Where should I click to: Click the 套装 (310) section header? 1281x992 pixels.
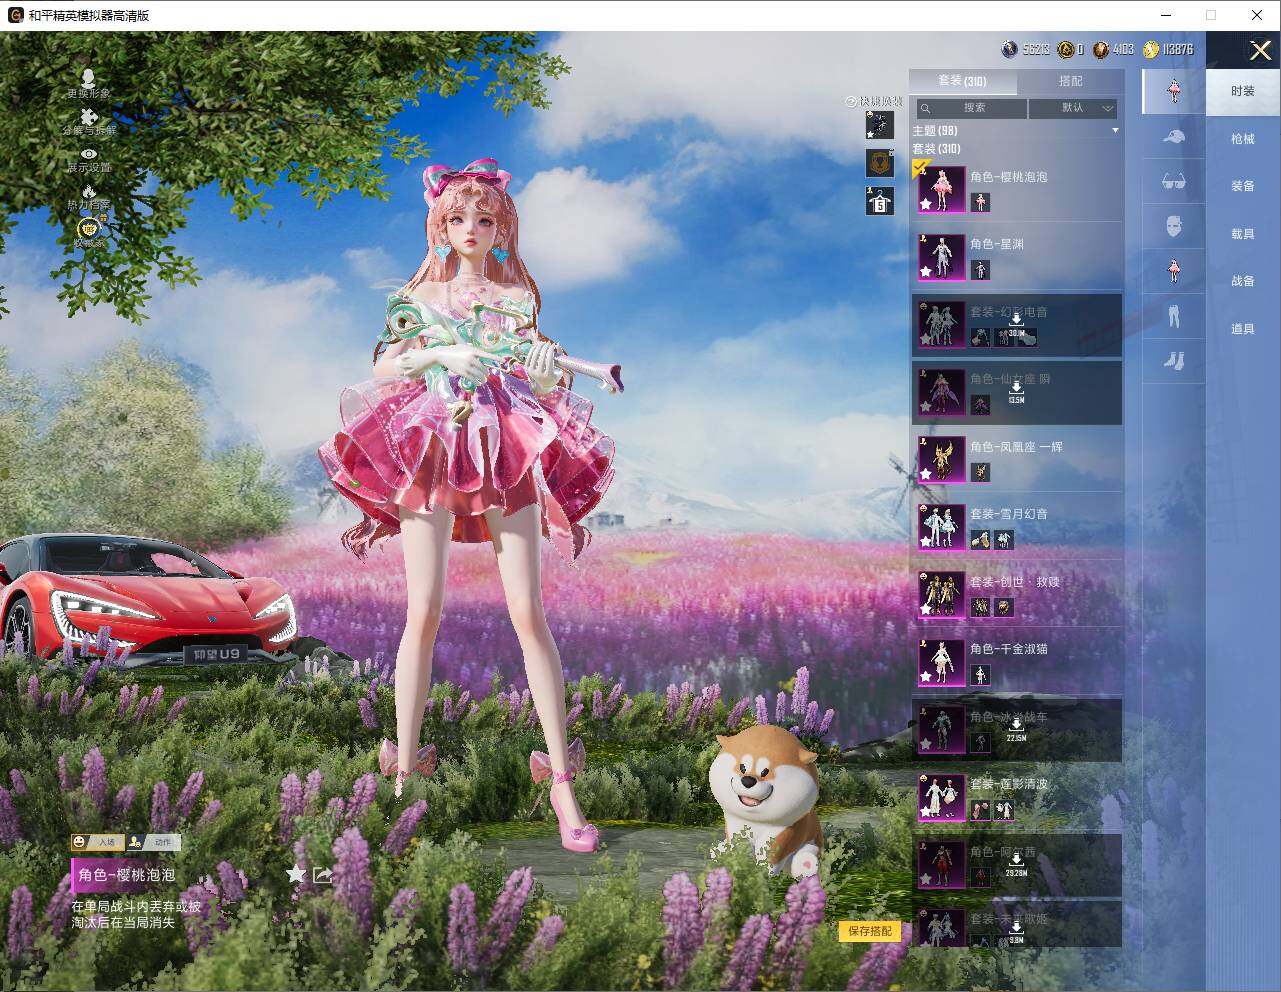pyautogui.click(x=936, y=149)
